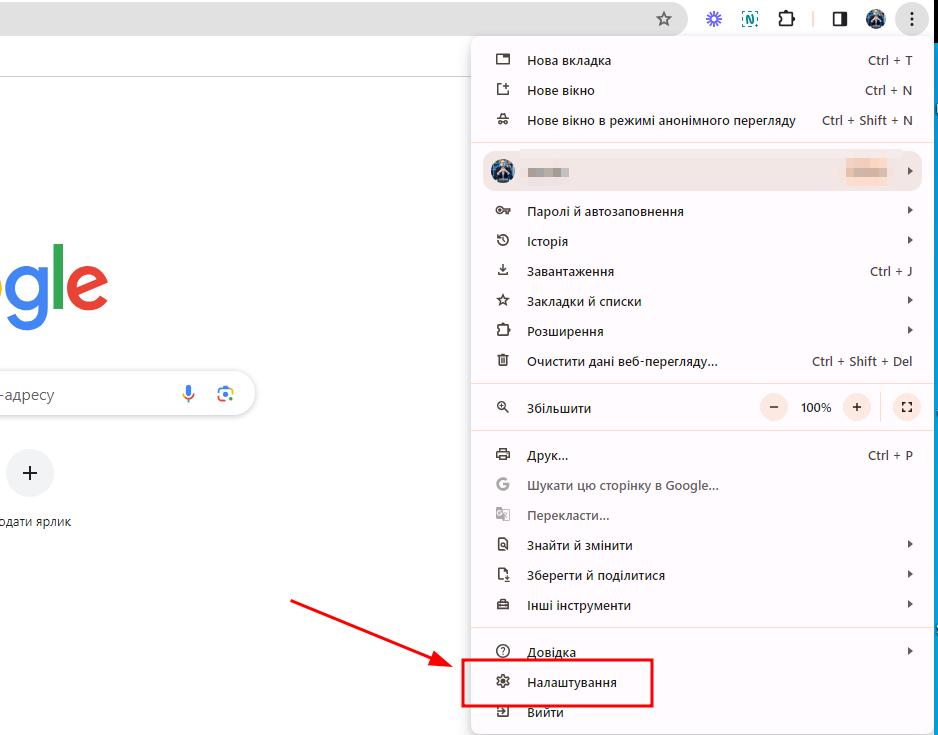Open the Extensions puzzle piece in toolbar

[786, 19]
